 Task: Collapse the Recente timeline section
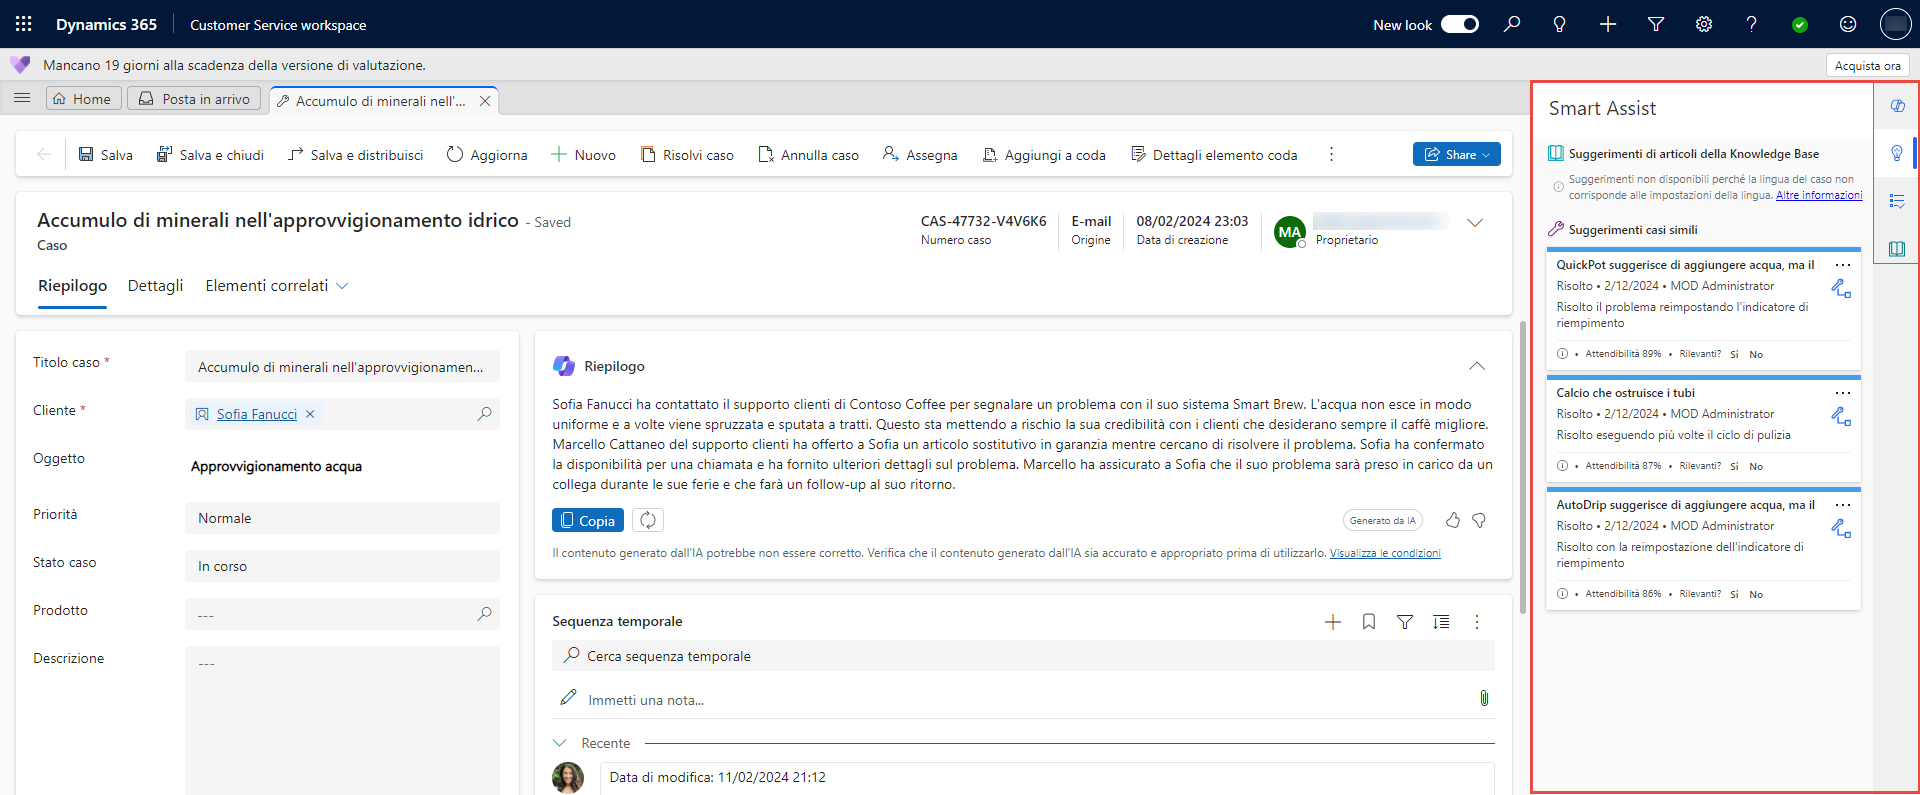(x=560, y=743)
